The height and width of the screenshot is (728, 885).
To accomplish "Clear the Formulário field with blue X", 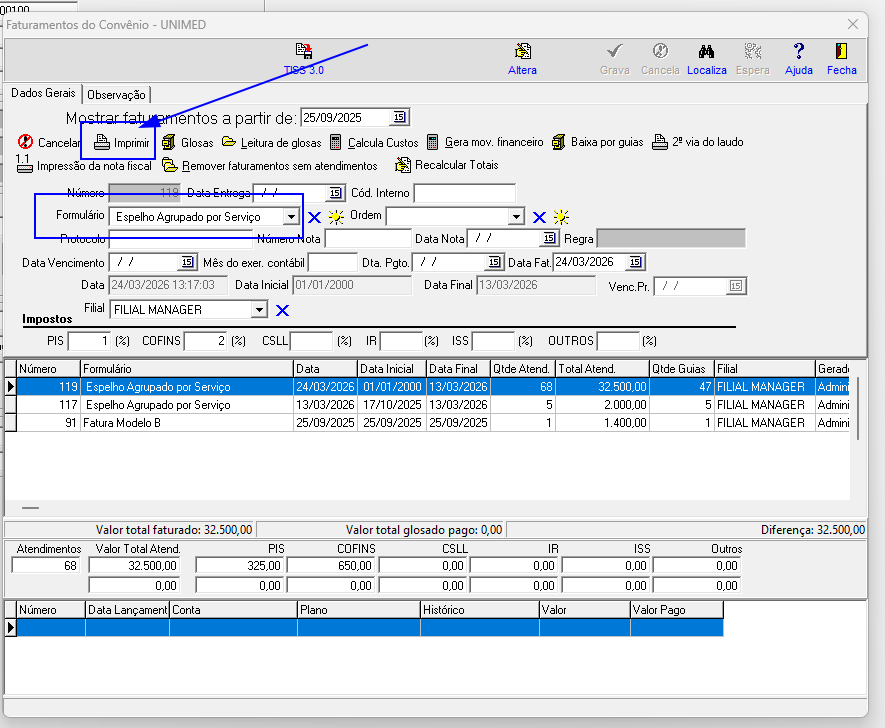I will (x=314, y=217).
